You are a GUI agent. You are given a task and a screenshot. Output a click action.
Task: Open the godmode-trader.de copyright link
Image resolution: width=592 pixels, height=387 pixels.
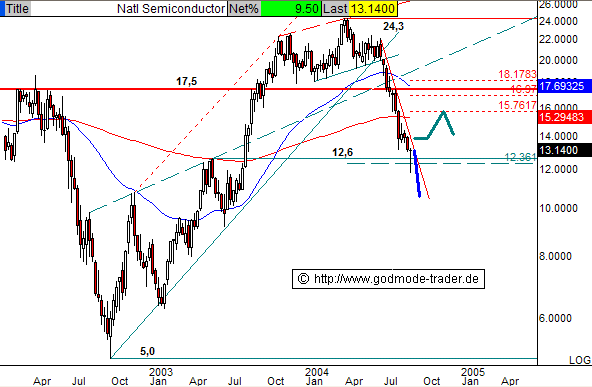click(x=388, y=279)
